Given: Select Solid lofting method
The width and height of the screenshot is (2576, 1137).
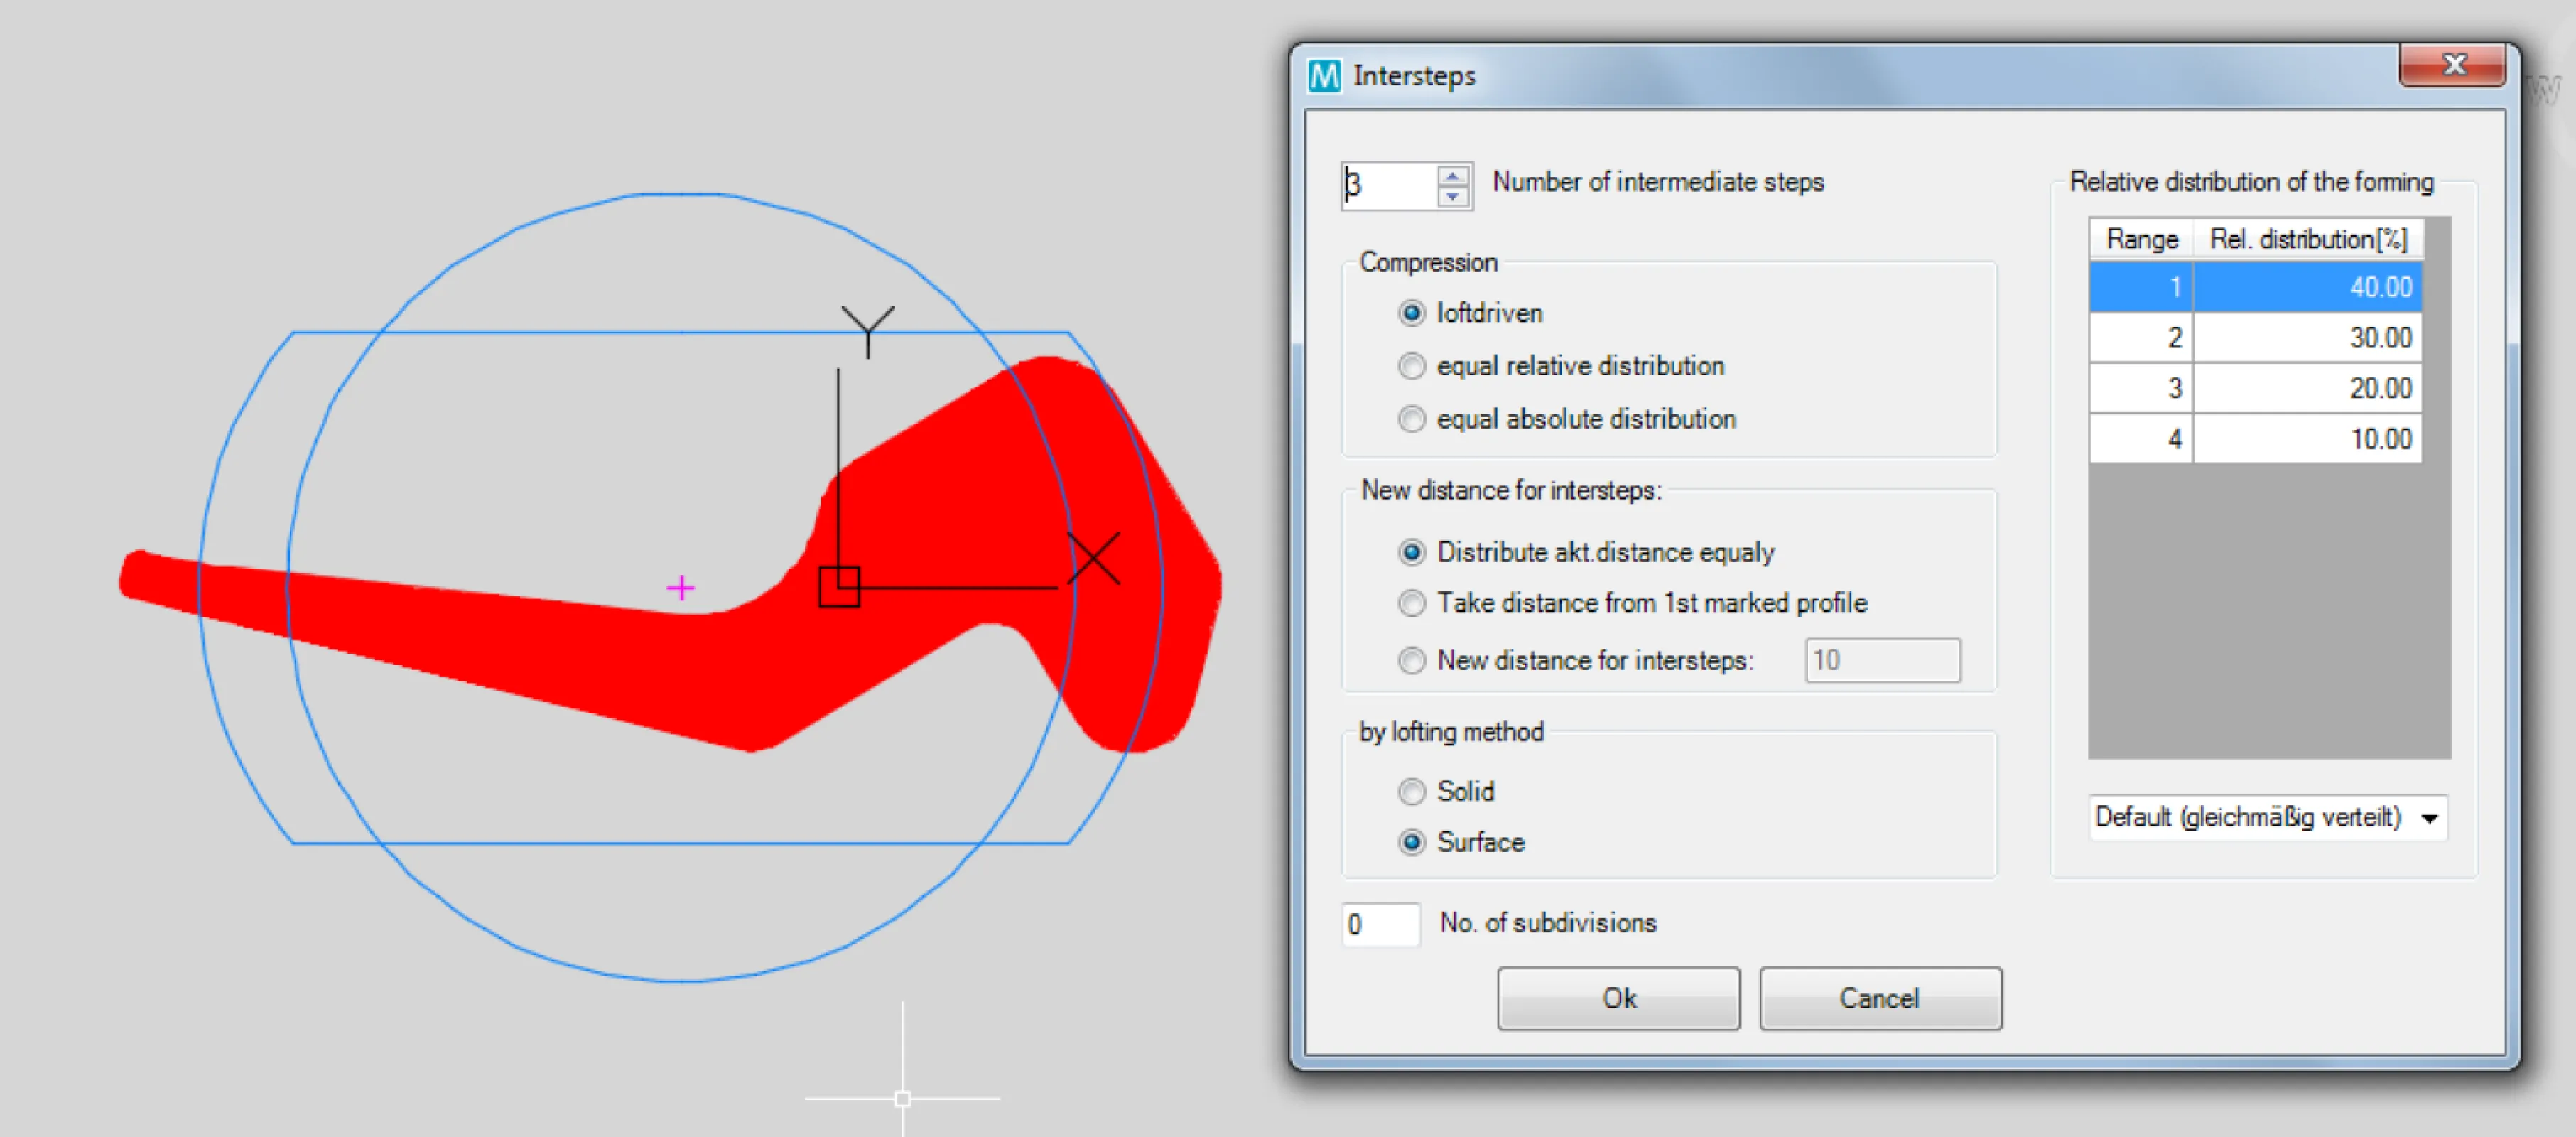Looking at the screenshot, I should tap(1411, 791).
